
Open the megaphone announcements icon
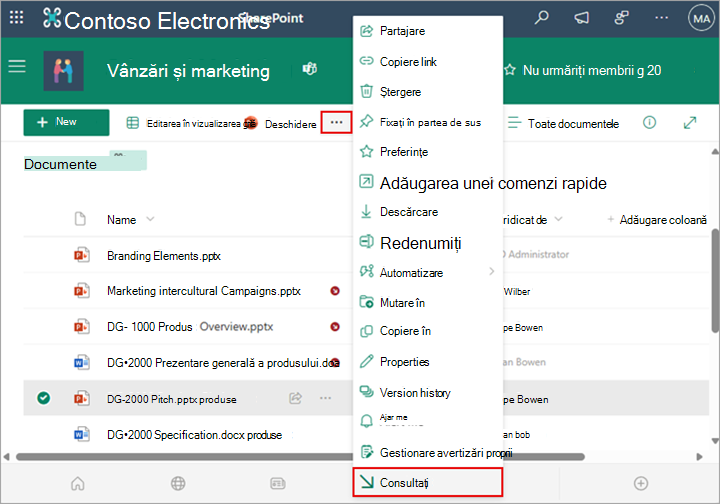click(x=581, y=18)
